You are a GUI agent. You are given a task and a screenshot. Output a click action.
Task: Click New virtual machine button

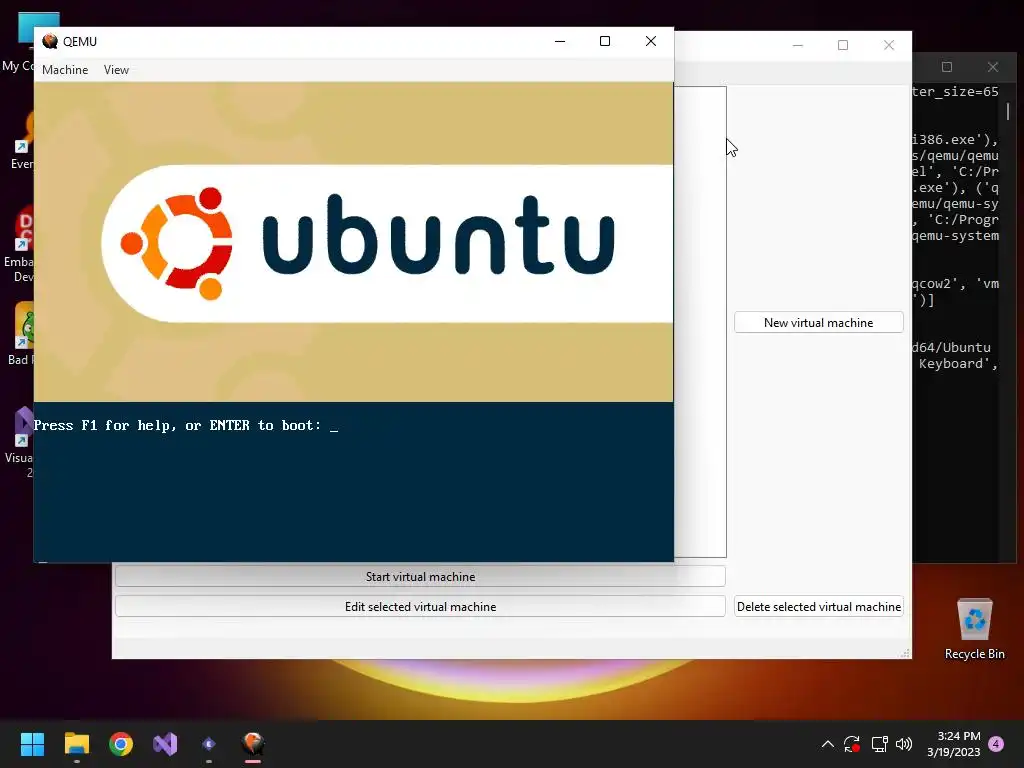[818, 323]
